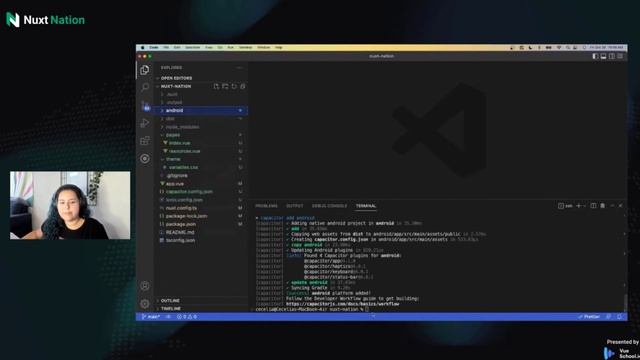Image resolution: width=640 pixels, height=360 pixels.
Task: Select the zsh terminal shell label
Action: coord(565,206)
